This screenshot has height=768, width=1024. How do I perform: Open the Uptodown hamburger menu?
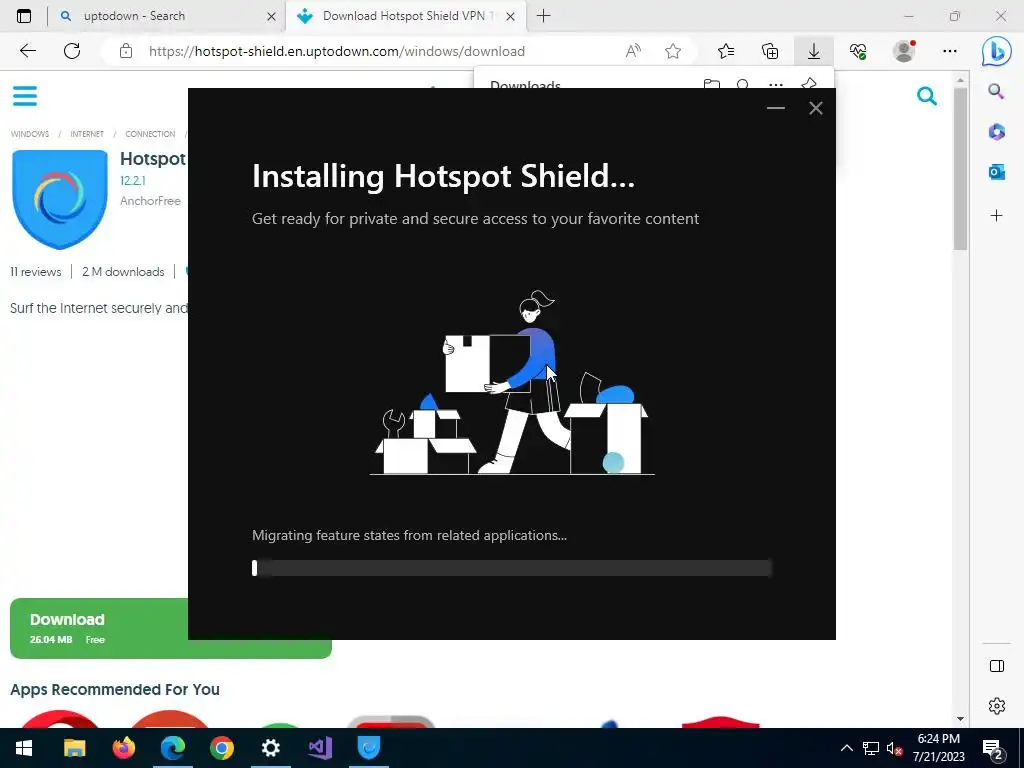25,96
